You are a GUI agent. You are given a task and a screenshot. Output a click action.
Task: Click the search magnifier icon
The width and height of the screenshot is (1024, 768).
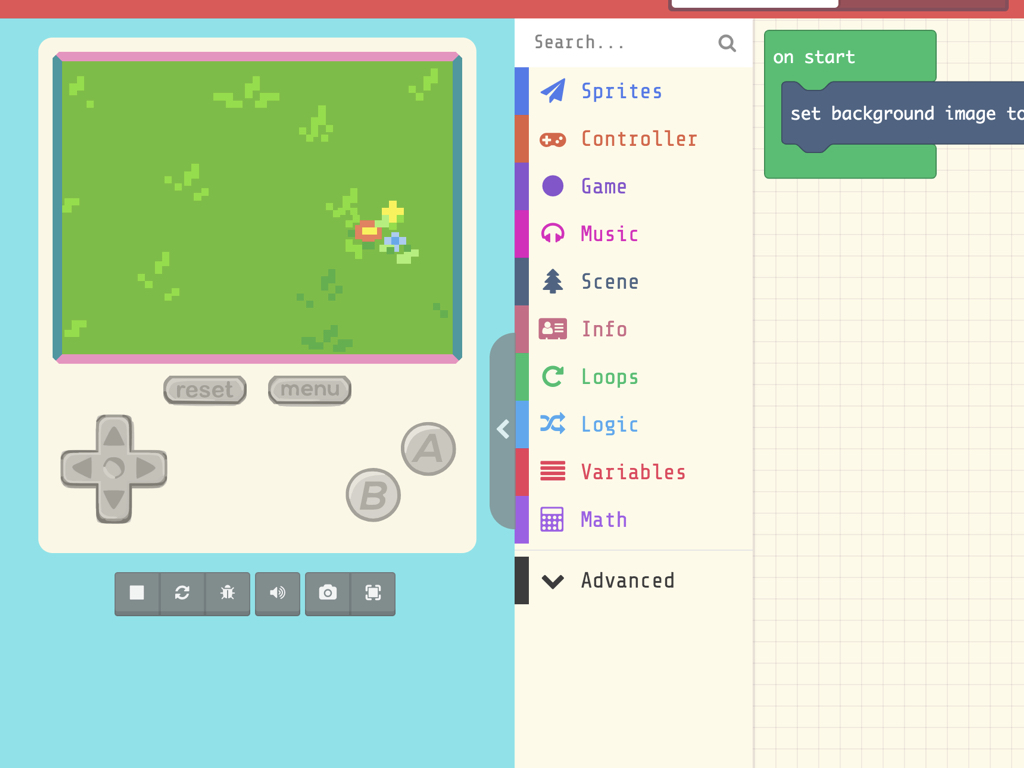pyautogui.click(x=727, y=43)
